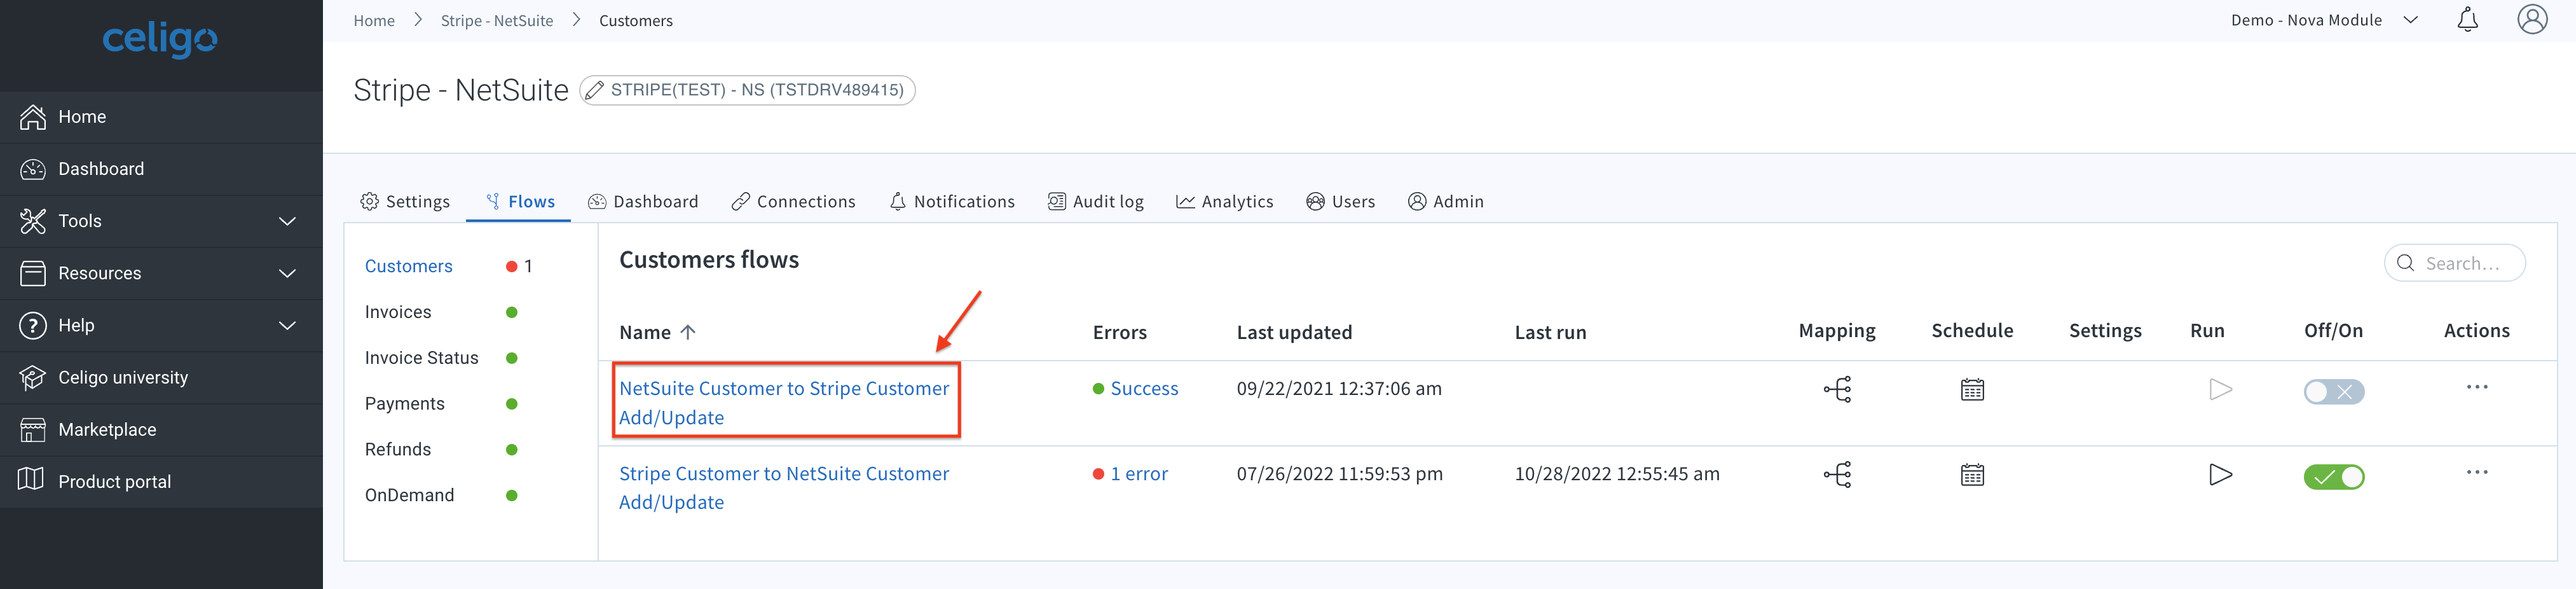Select Customers flow group
This screenshot has height=589, width=2576.
[408, 266]
